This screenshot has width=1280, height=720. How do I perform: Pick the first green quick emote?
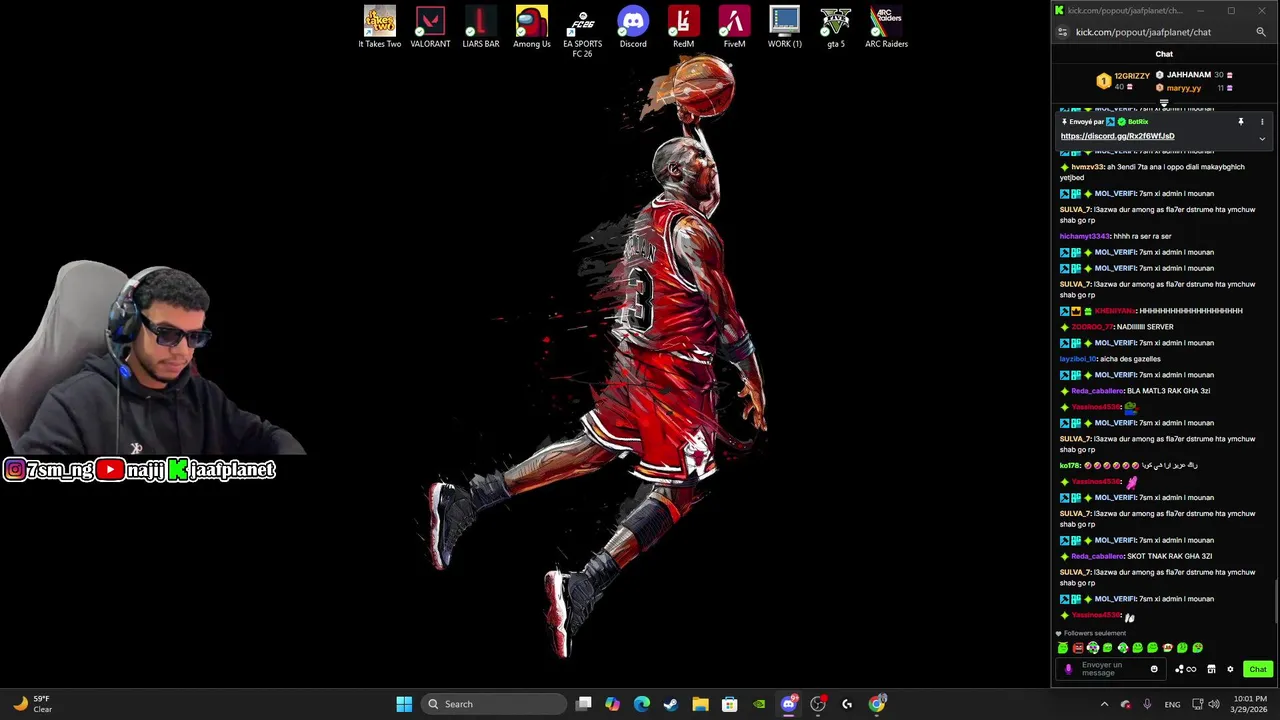pos(1063,648)
